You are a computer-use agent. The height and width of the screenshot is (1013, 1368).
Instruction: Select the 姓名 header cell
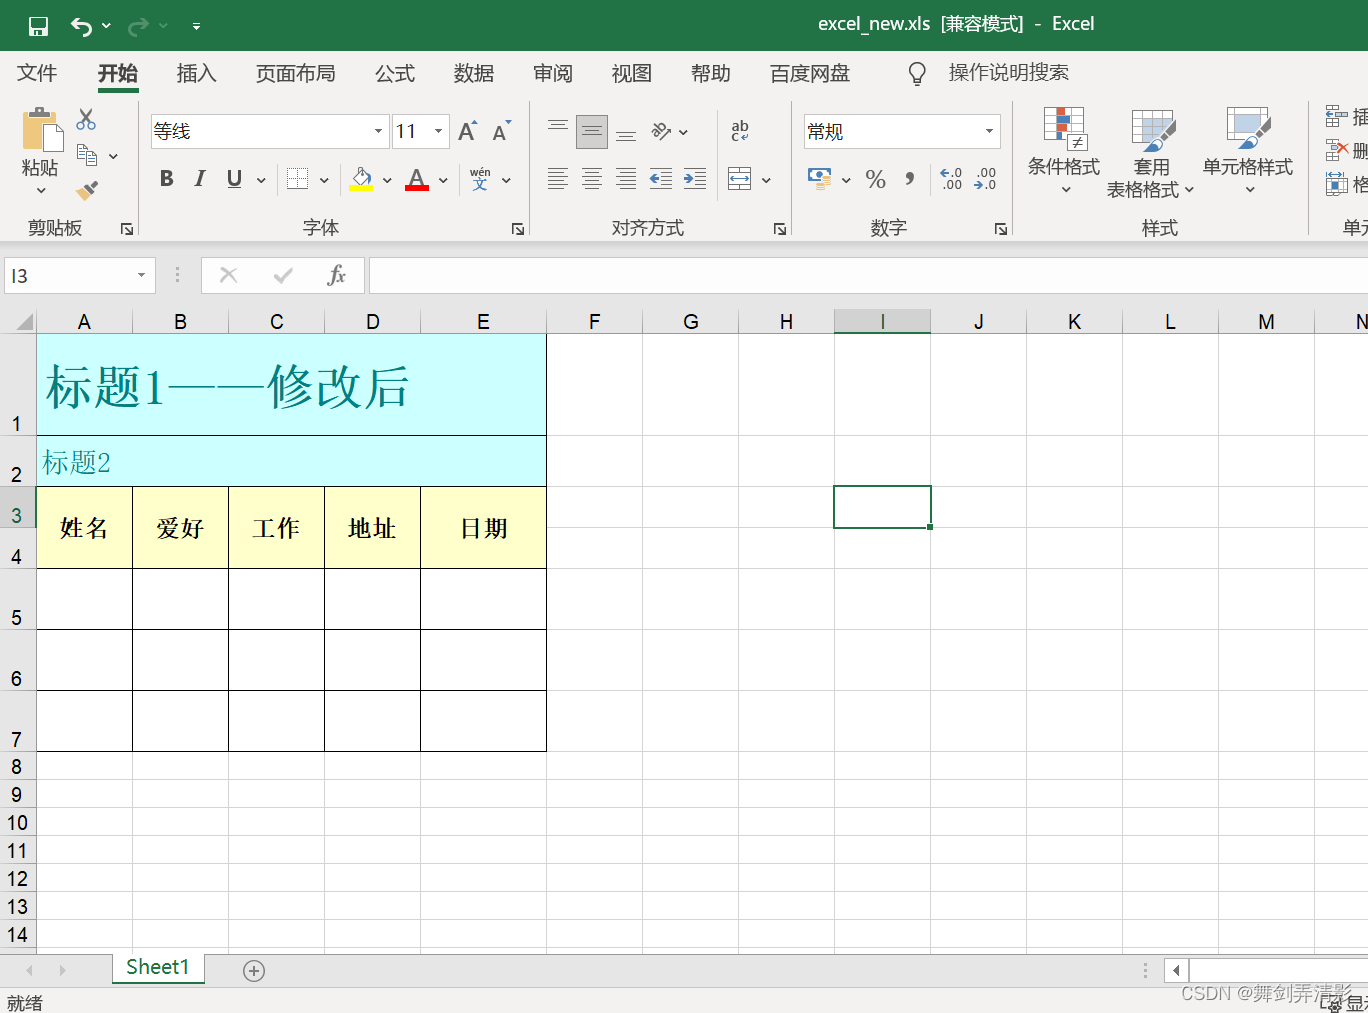(84, 528)
